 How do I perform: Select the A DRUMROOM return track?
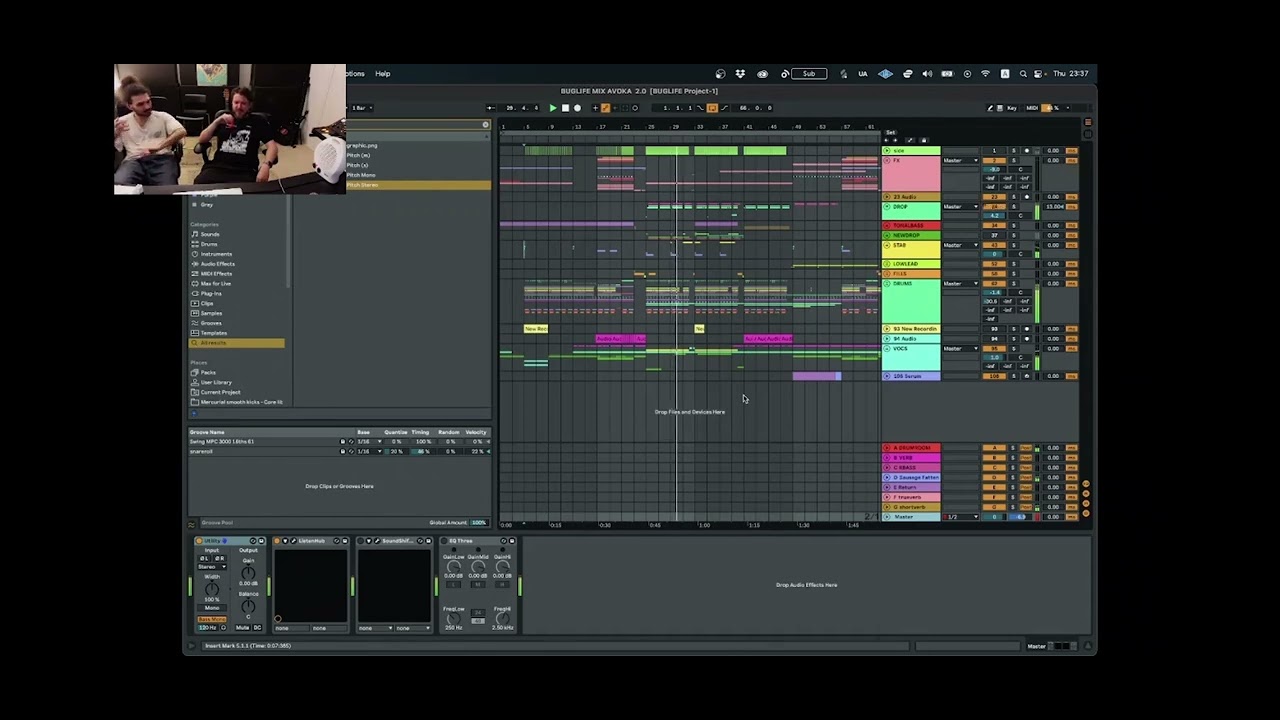[911, 448]
